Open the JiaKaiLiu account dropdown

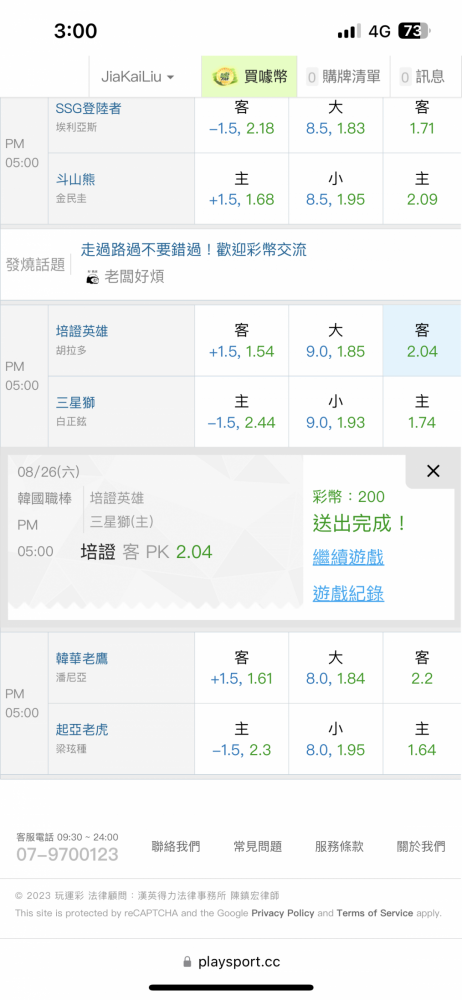(x=137, y=77)
